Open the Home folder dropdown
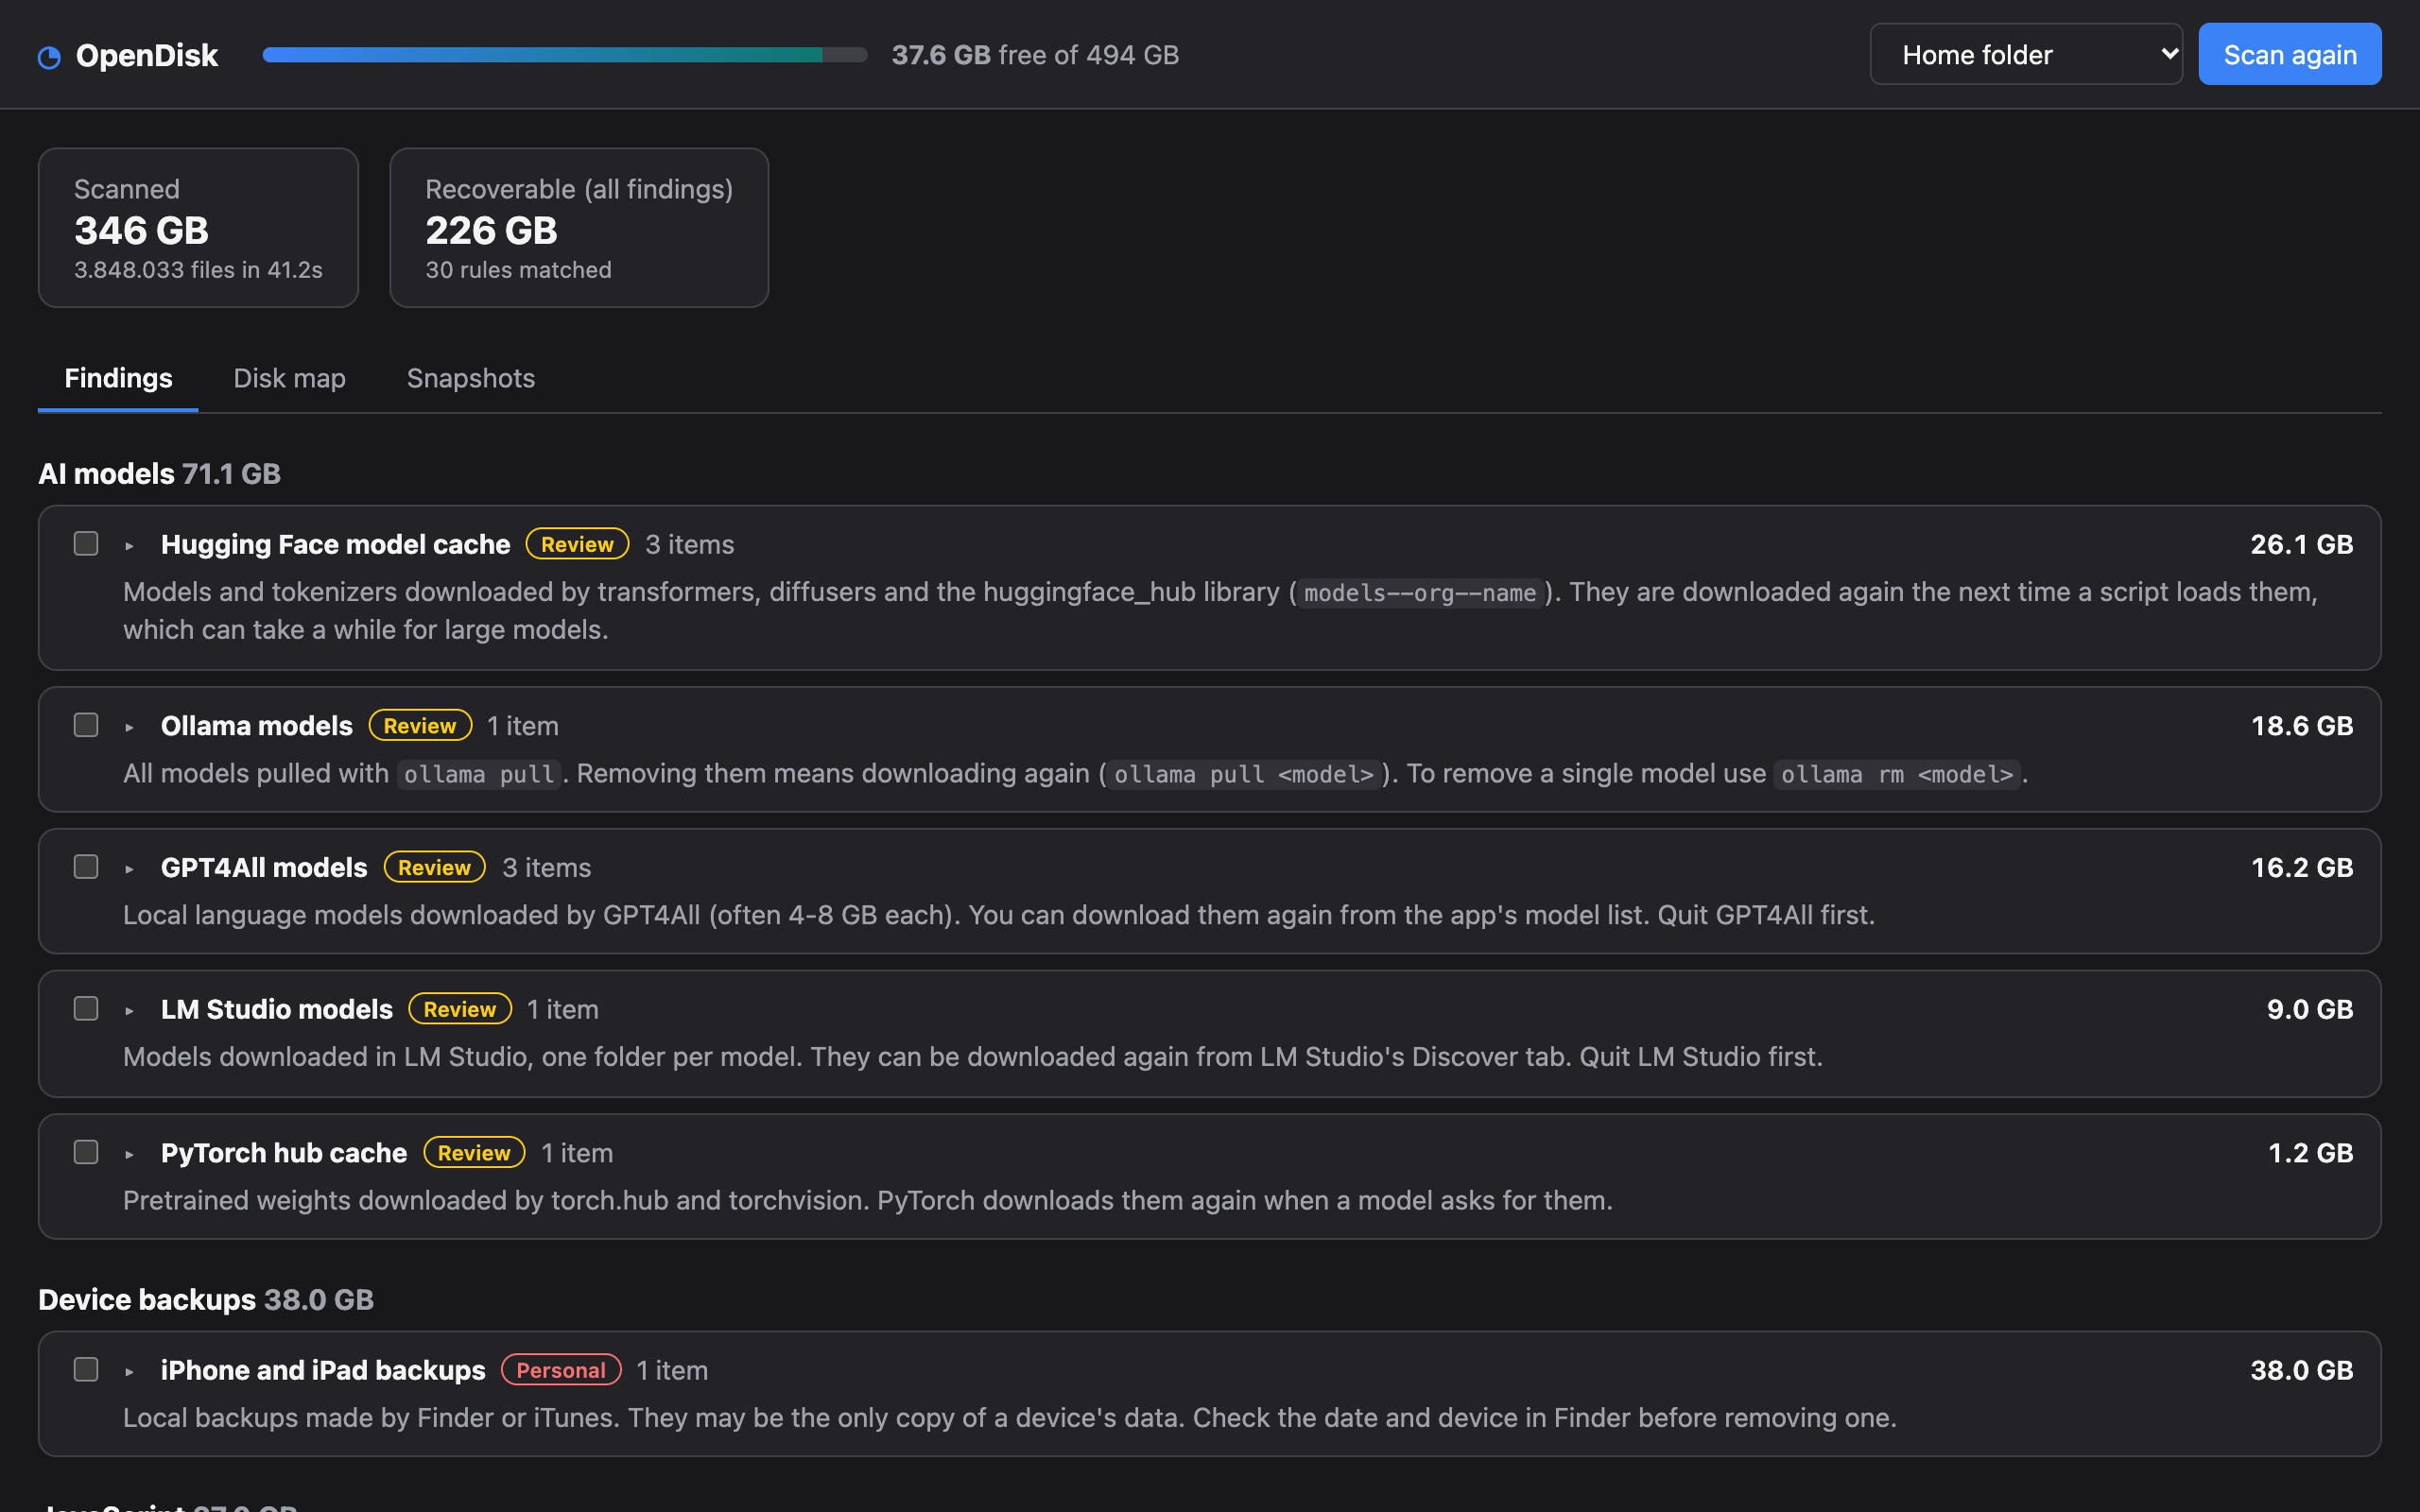This screenshot has width=2420, height=1512. point(2025,54)
